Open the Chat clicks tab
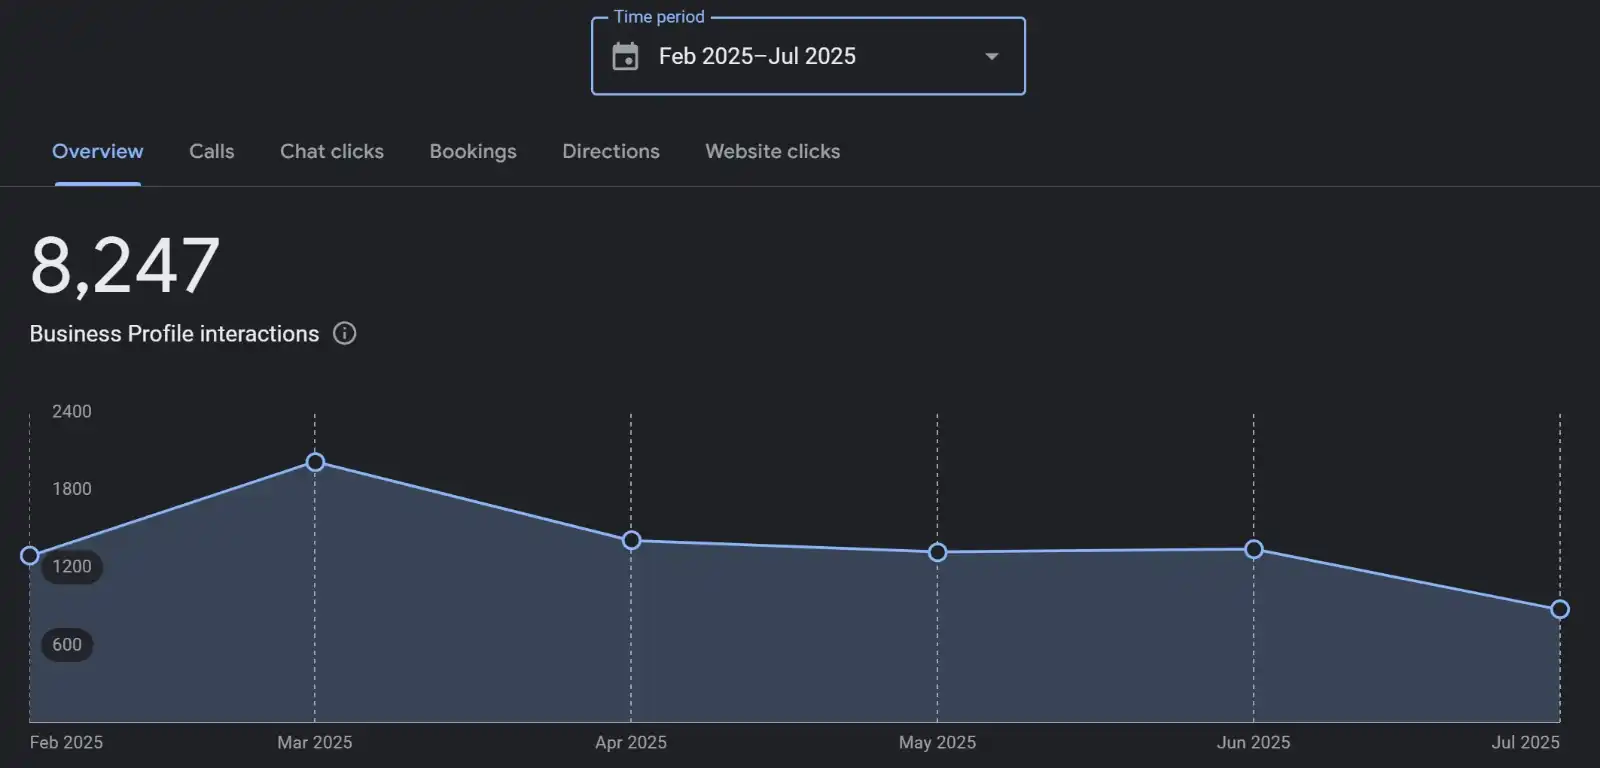 [x=331, y=151]
